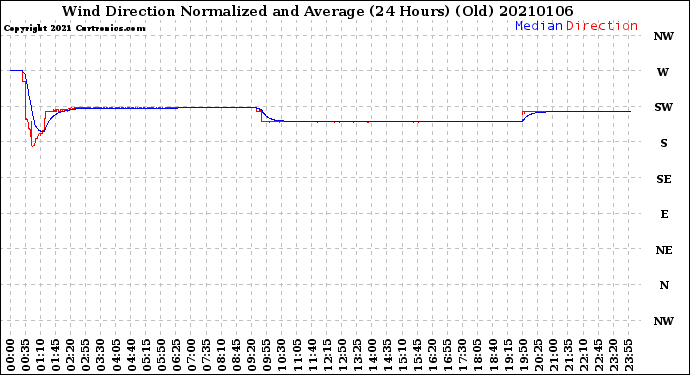Click the '09:55' time axis label
The height and width of the screenshot is (375, 690).
(x=267, y=355)
